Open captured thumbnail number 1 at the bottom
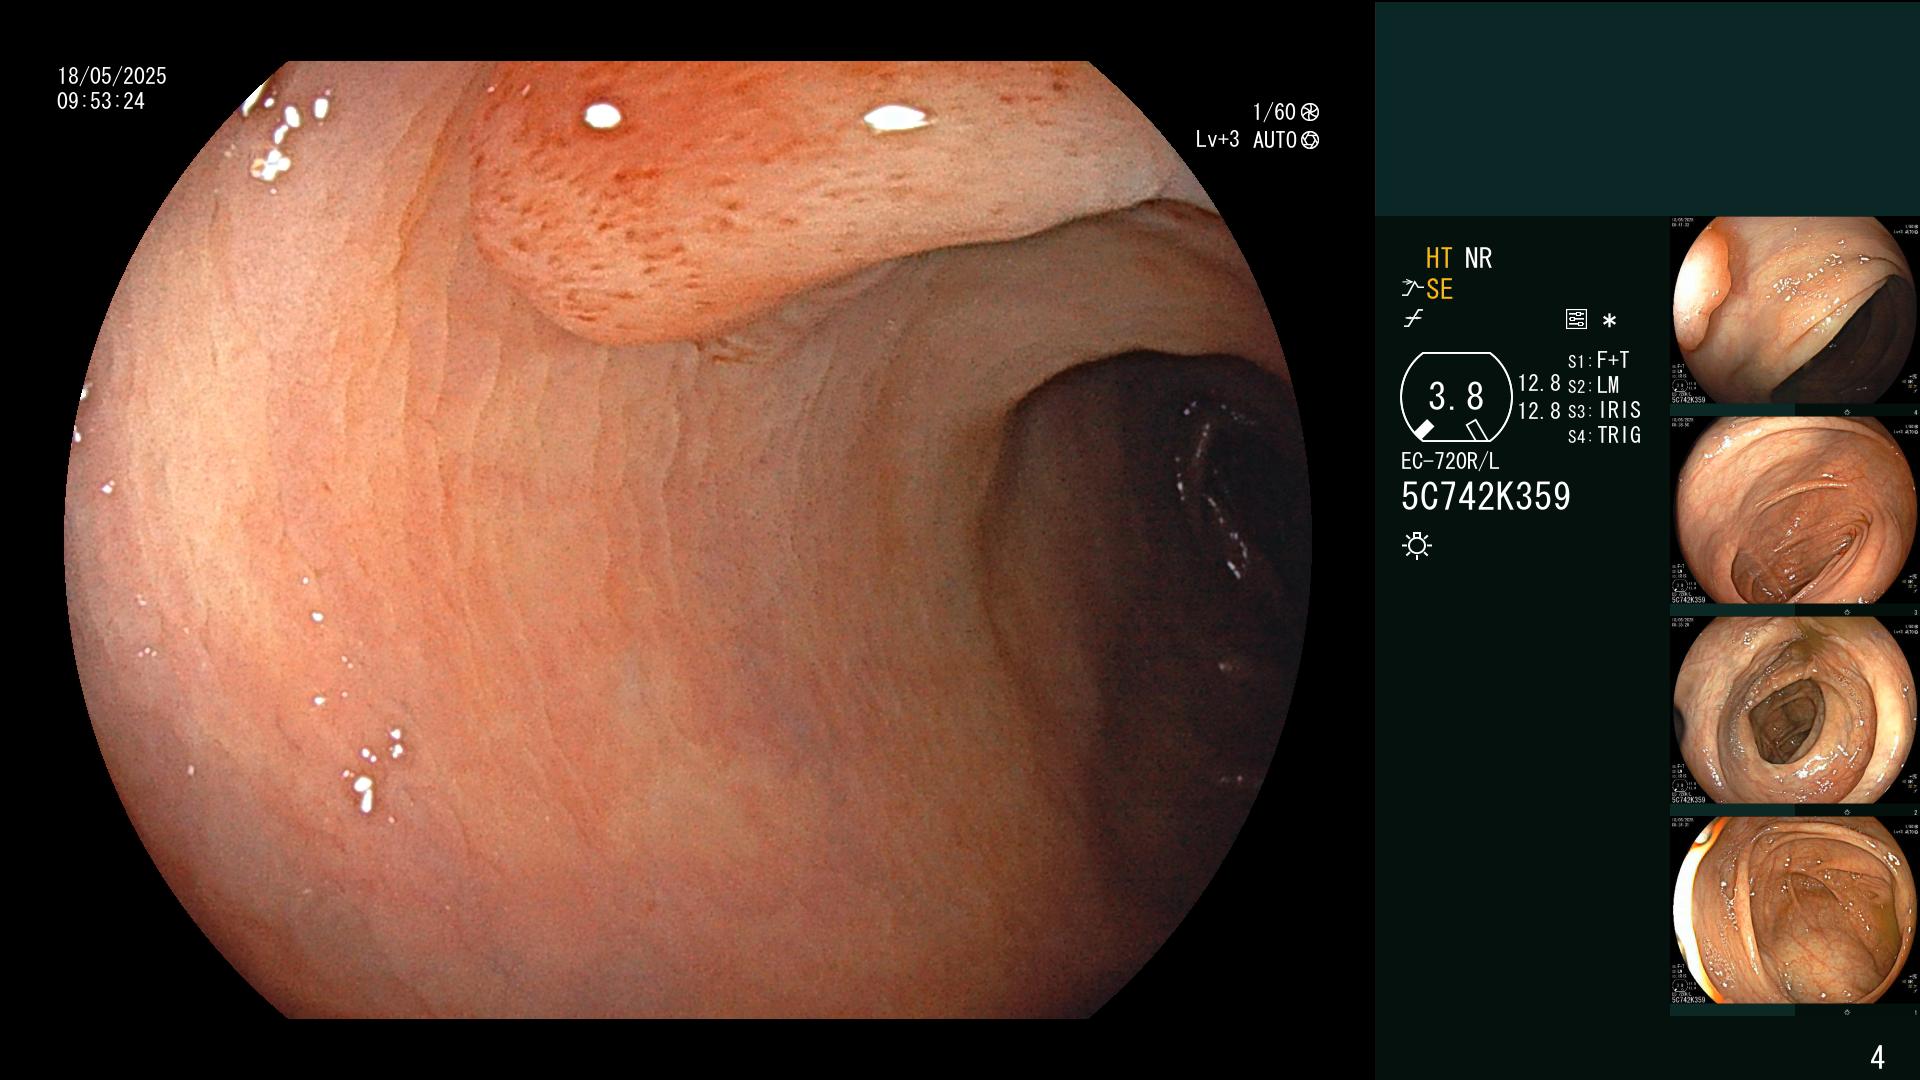 coord(1794,911)
